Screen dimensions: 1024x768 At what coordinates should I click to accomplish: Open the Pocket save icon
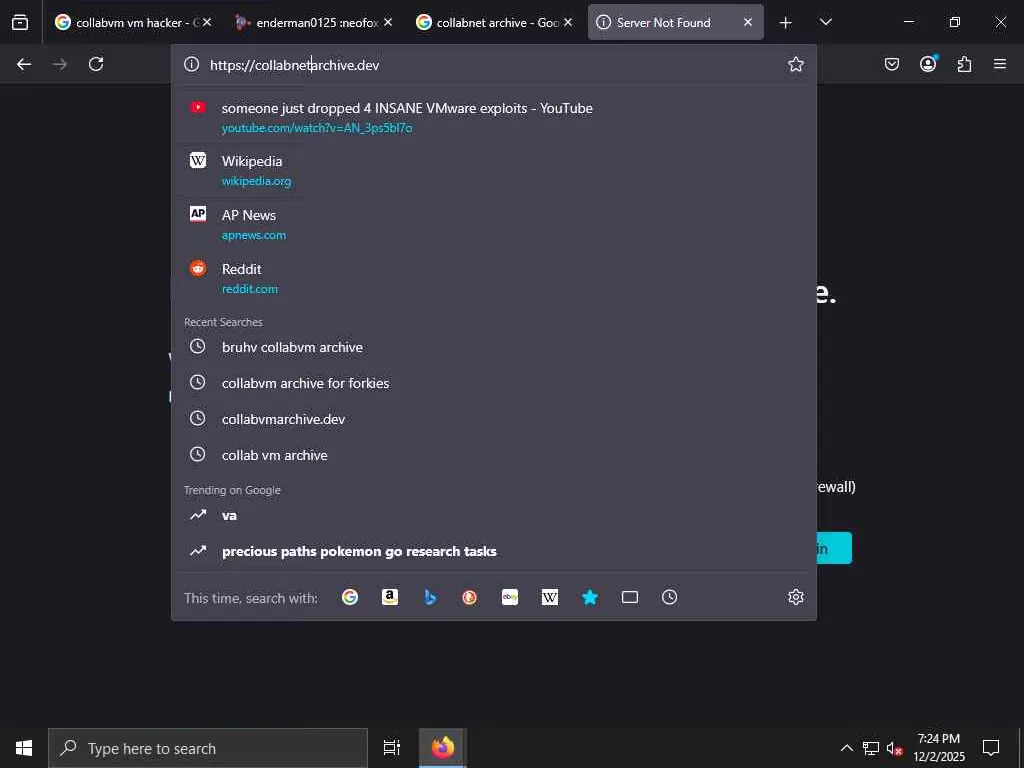(x=891, y=64)
